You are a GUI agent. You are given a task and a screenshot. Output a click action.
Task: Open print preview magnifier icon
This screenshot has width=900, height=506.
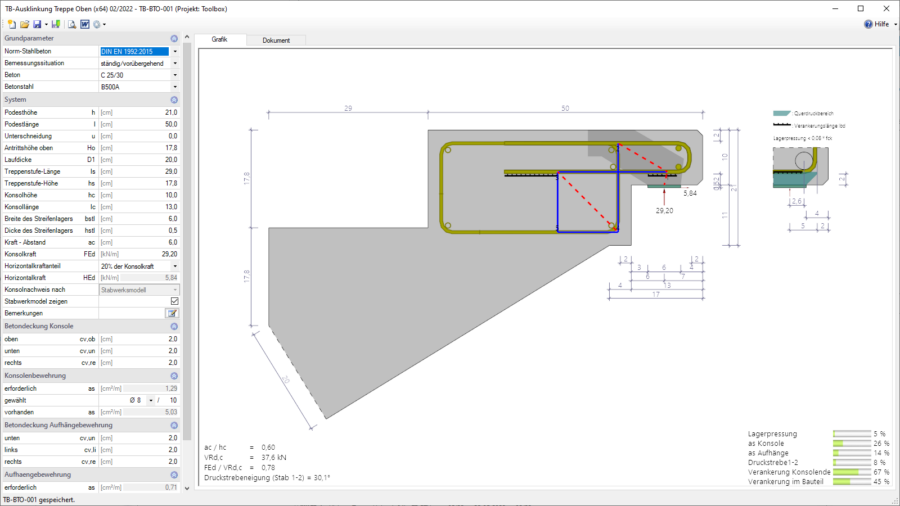pyautogui.click(x=72, y=24)
